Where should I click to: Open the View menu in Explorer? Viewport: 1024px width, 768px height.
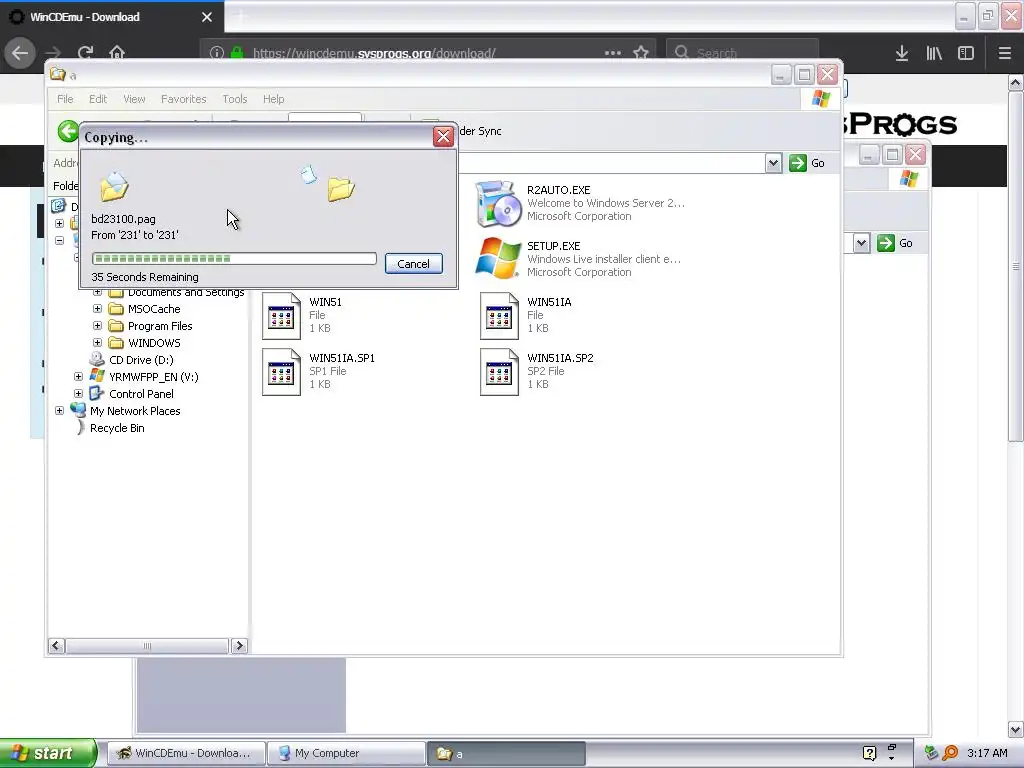(134, 99)
